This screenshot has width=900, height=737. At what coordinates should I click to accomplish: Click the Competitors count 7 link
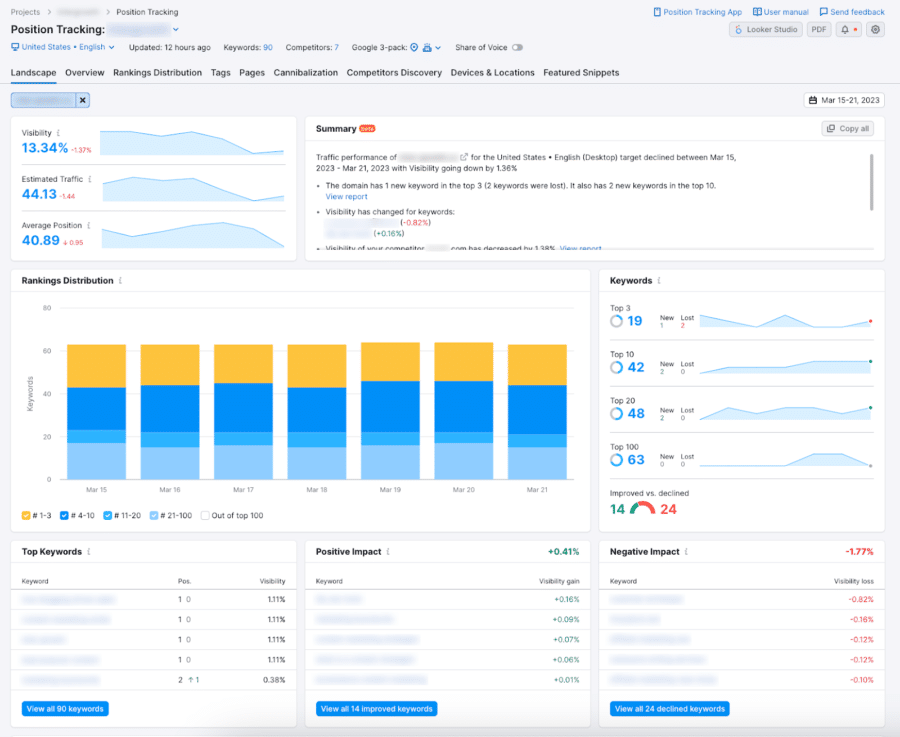(x=336, y=48)
